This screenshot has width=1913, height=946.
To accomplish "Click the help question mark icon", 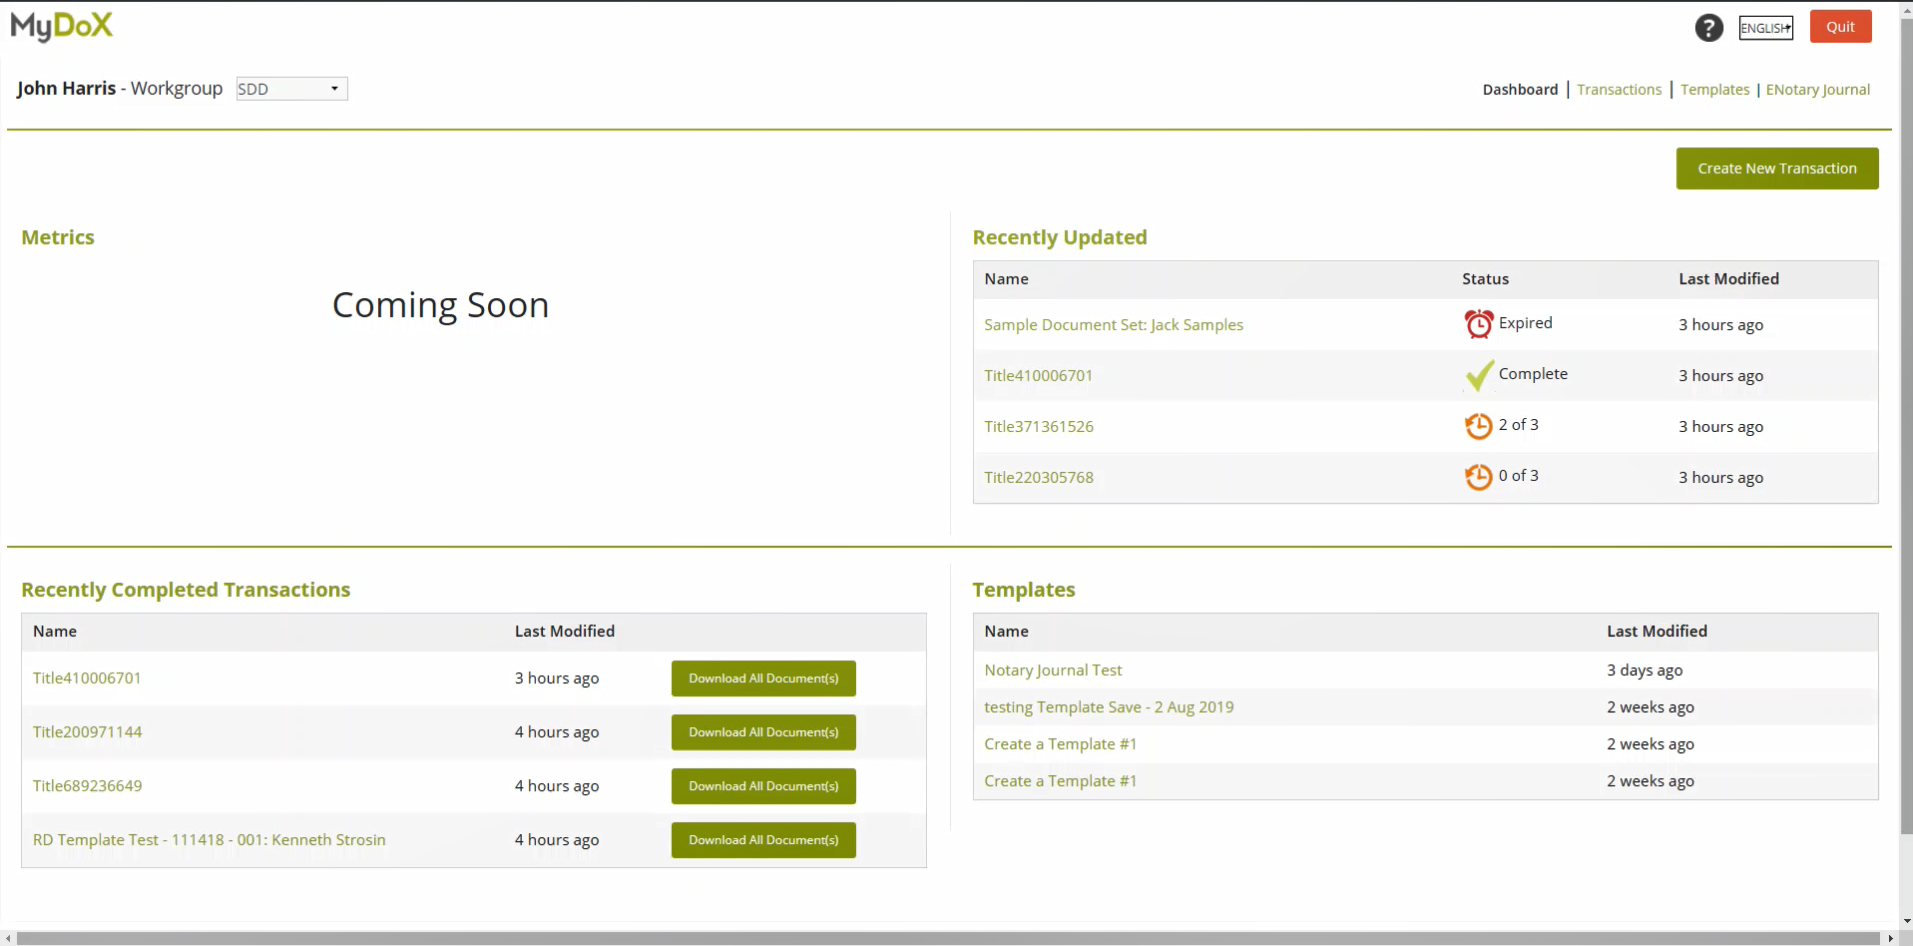I will tap(1708, 28).
